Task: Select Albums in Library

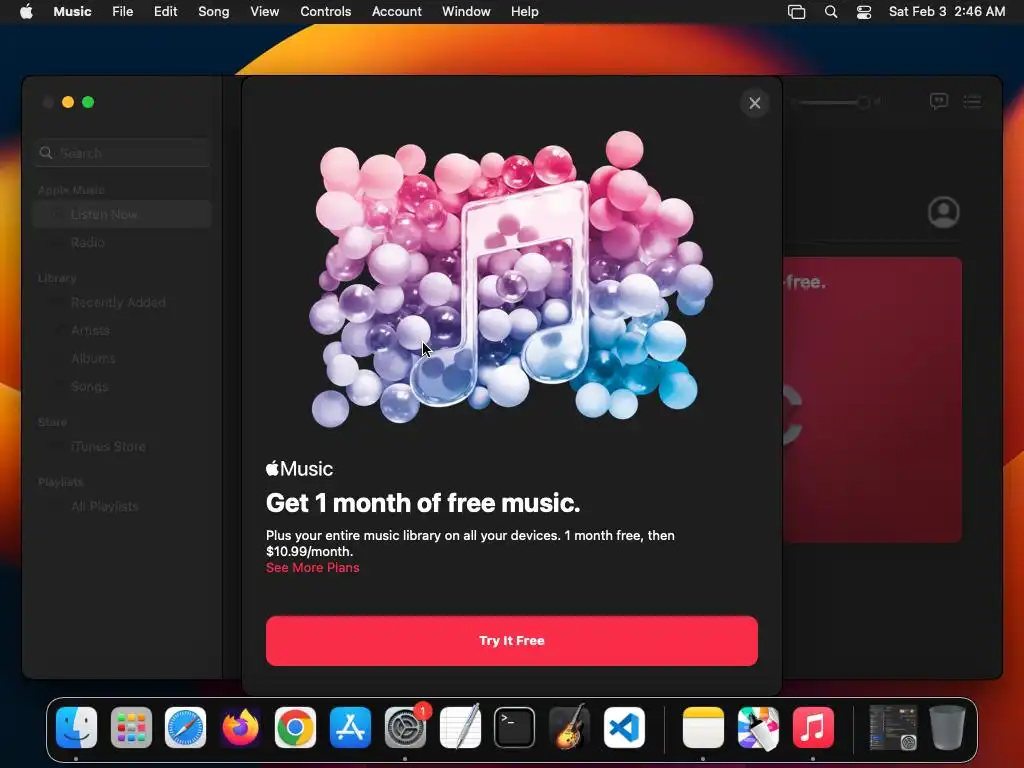Action: [x=123, y=359]
